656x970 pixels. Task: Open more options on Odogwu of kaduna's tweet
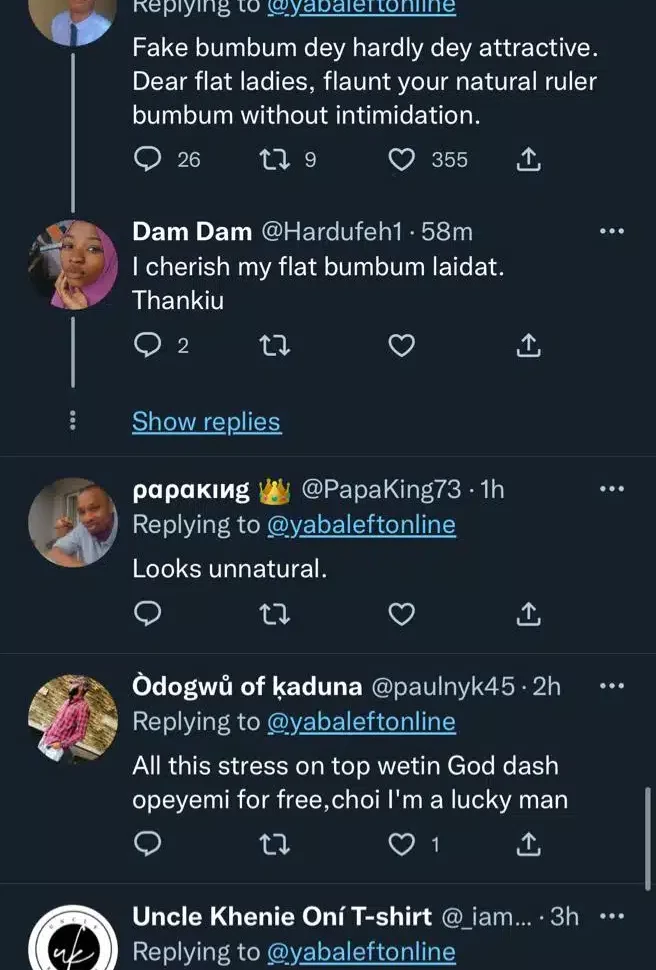pyautogui.click(x=611, y=686)
